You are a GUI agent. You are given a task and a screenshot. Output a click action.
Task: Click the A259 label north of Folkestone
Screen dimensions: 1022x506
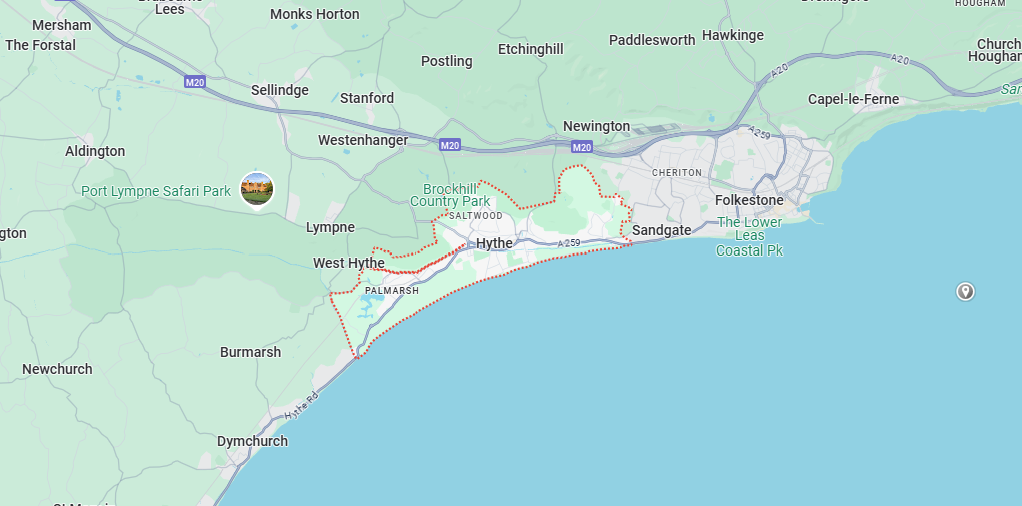click(x=760, y=132)
